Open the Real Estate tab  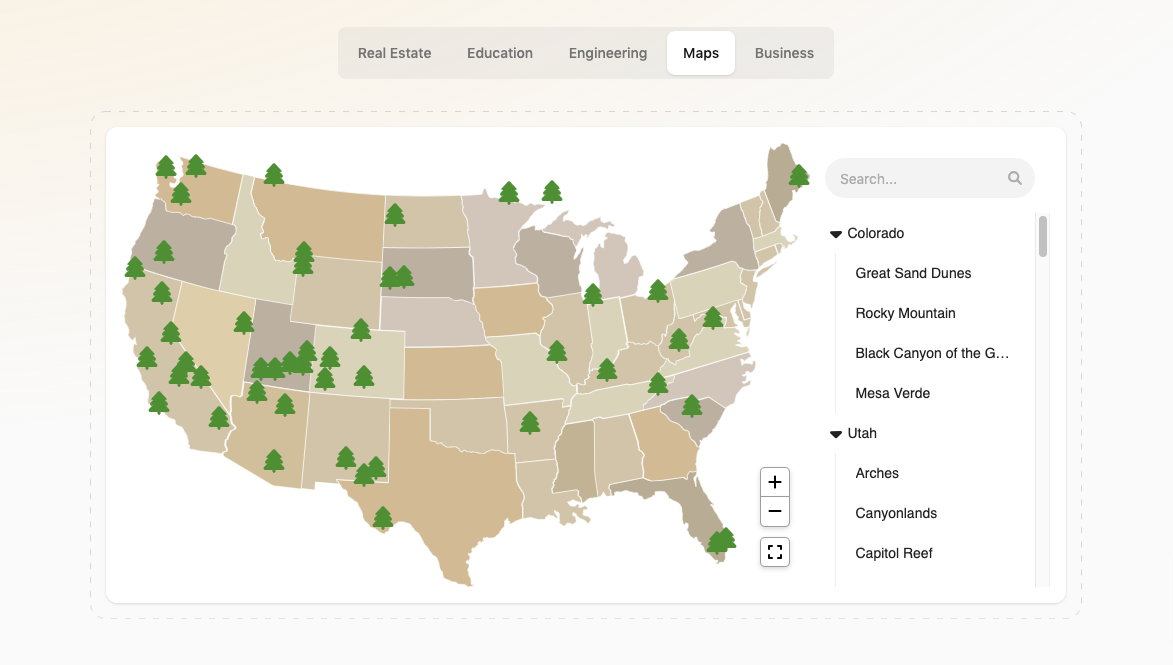click(394, 53)
